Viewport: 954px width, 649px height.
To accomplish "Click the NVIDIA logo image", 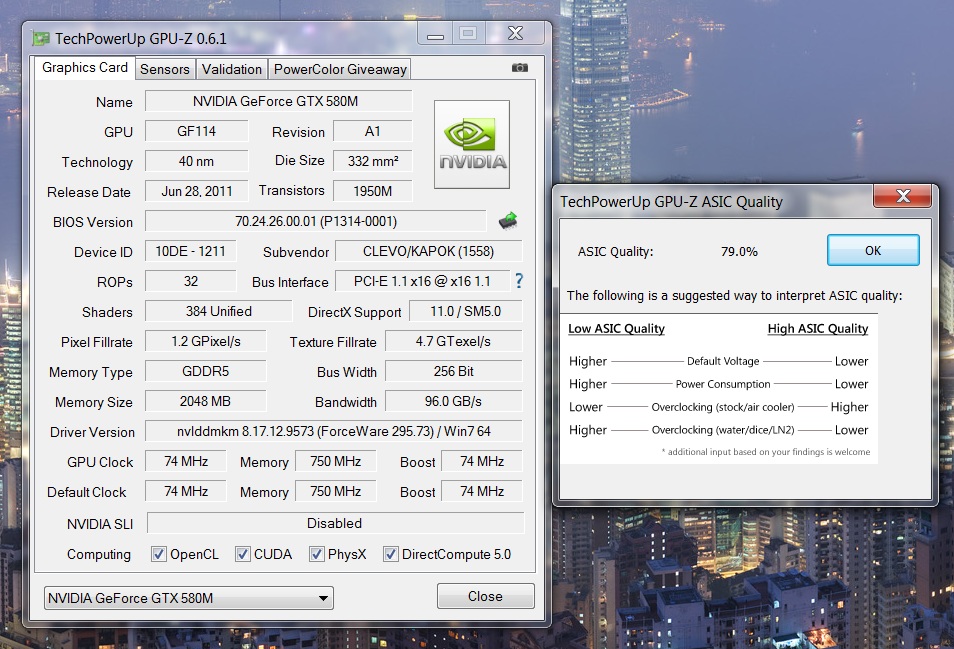I will pyautogui.click(x=472, y=144).
